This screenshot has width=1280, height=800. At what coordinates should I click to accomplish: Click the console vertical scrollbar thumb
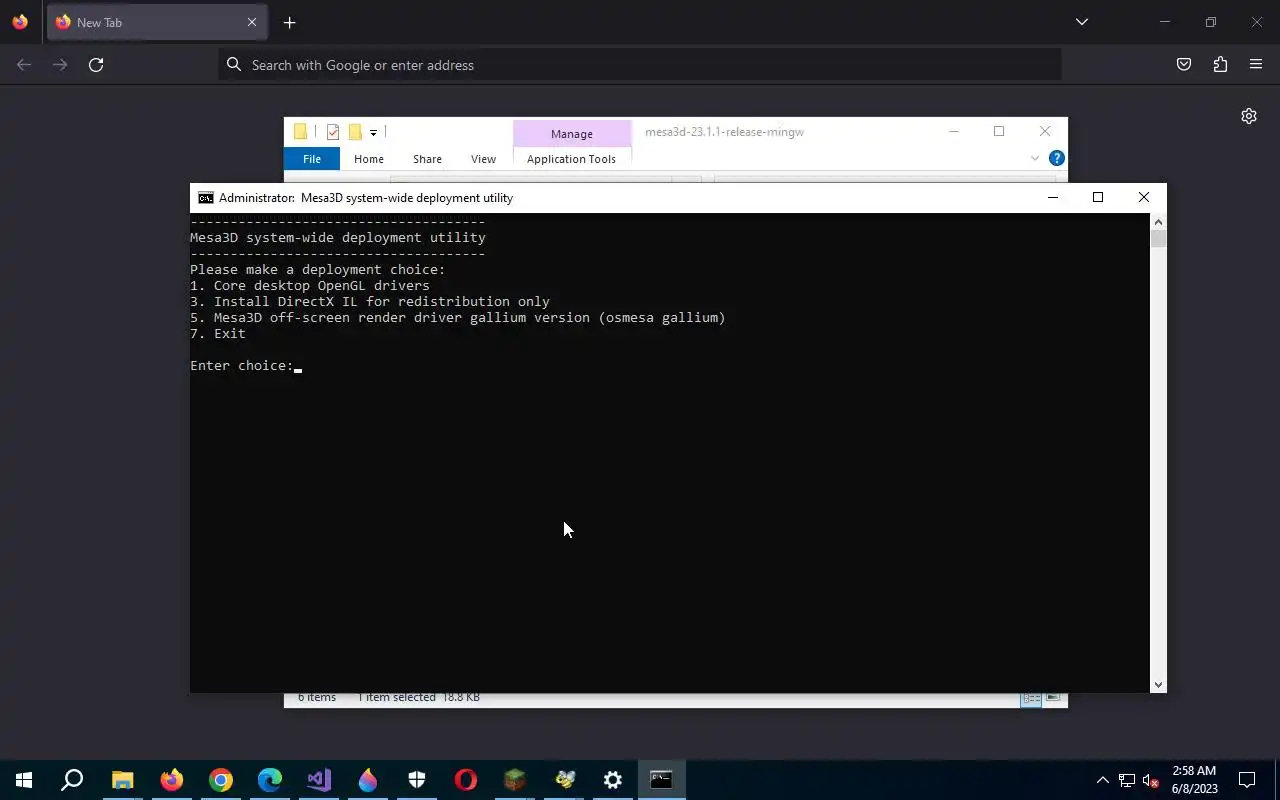(x=1158, y=238)
